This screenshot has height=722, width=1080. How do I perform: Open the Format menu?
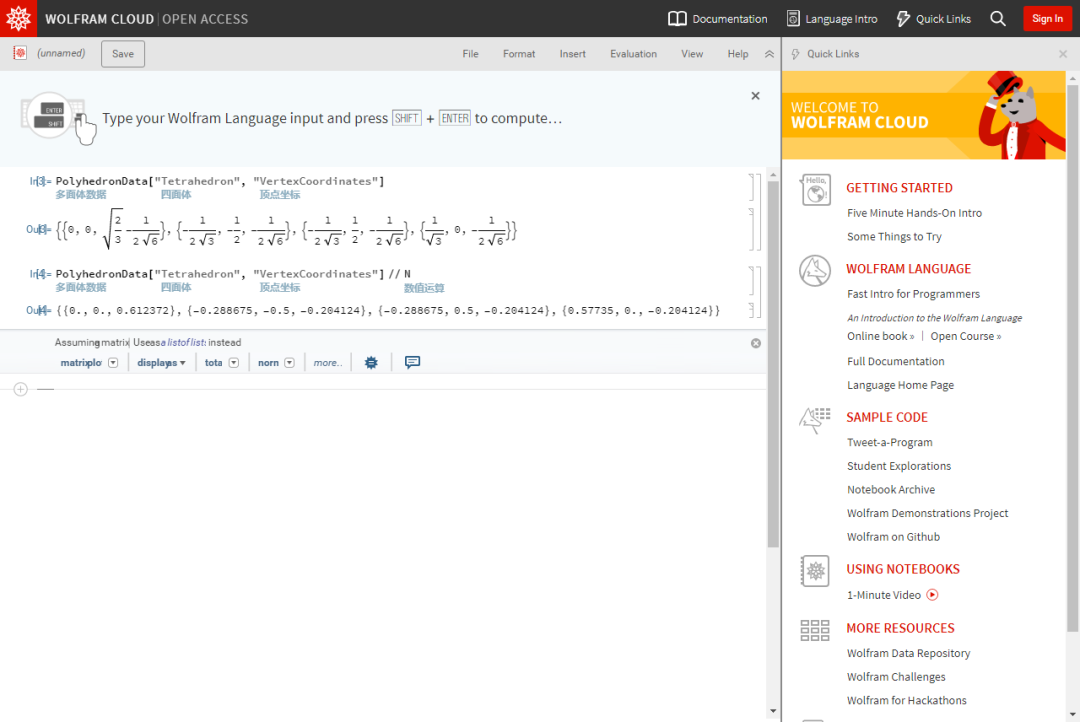[x=519, y=54]
